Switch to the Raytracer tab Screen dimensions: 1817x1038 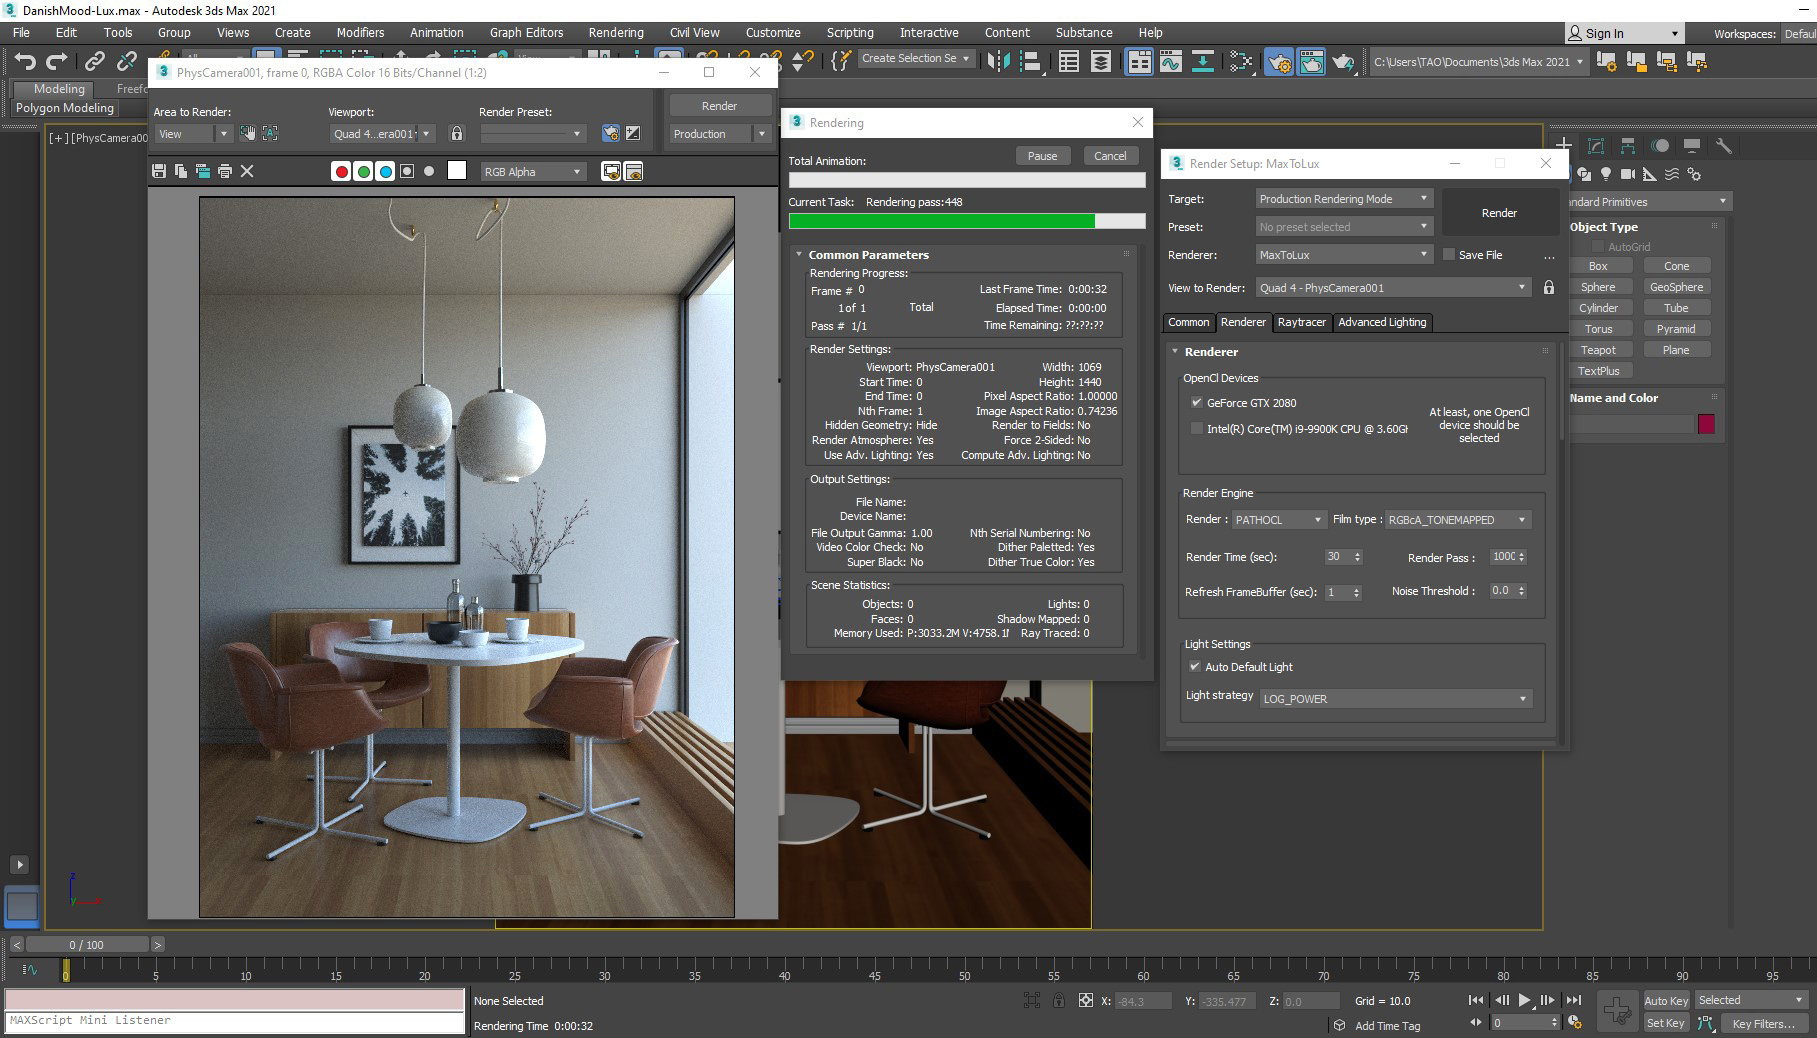1301,322
